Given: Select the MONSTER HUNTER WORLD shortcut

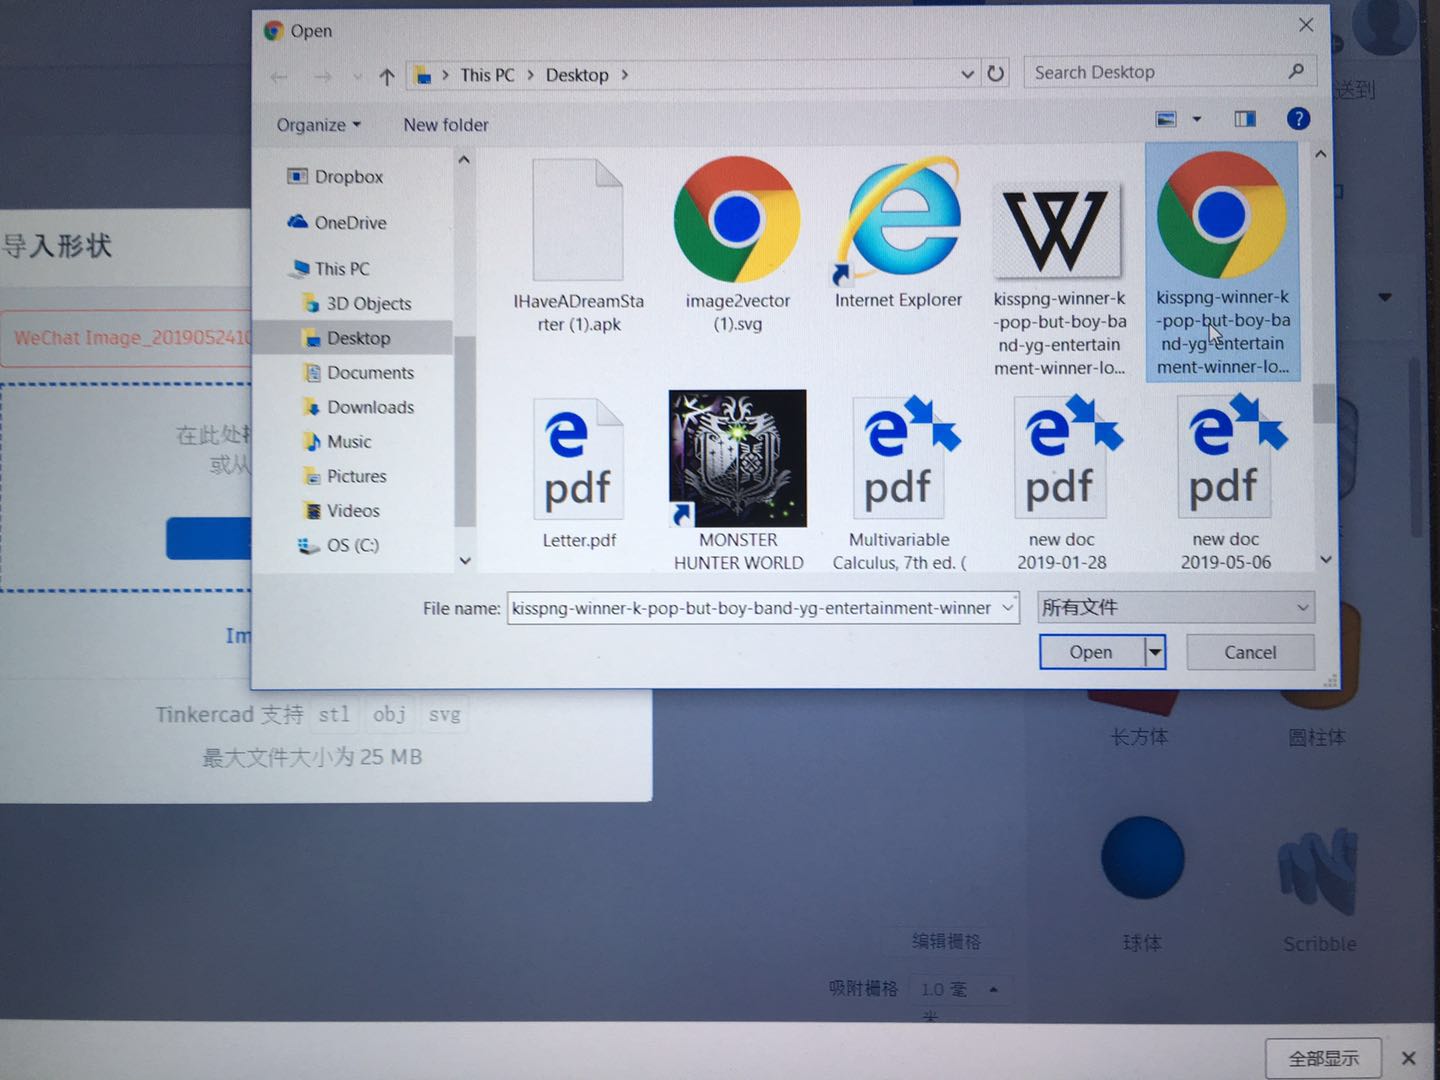Looking at the screenshot, I should click(x=738, y=481).
